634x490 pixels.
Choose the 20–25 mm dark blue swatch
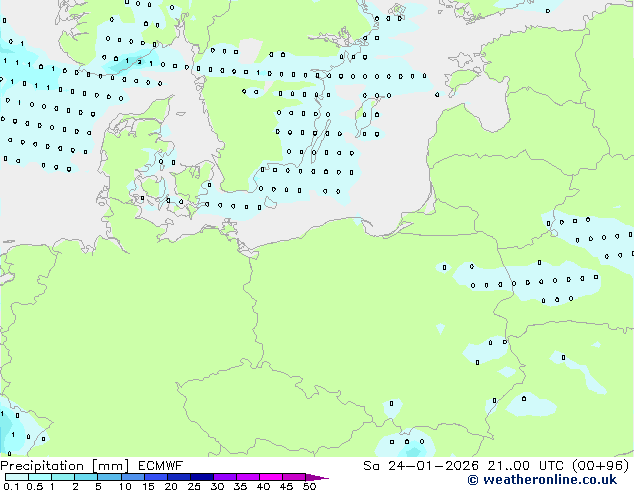coord(178,477)
